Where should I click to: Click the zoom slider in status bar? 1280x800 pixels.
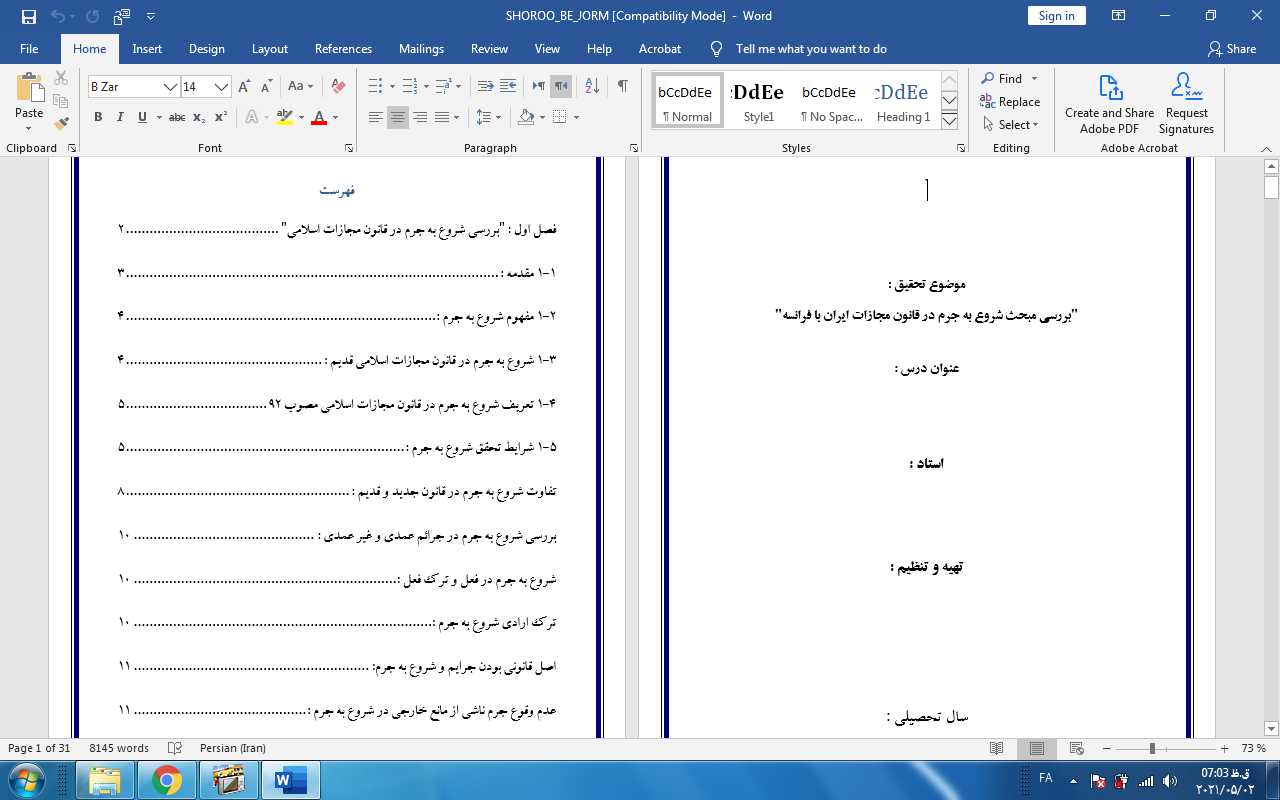click(x=1152, y=749)
